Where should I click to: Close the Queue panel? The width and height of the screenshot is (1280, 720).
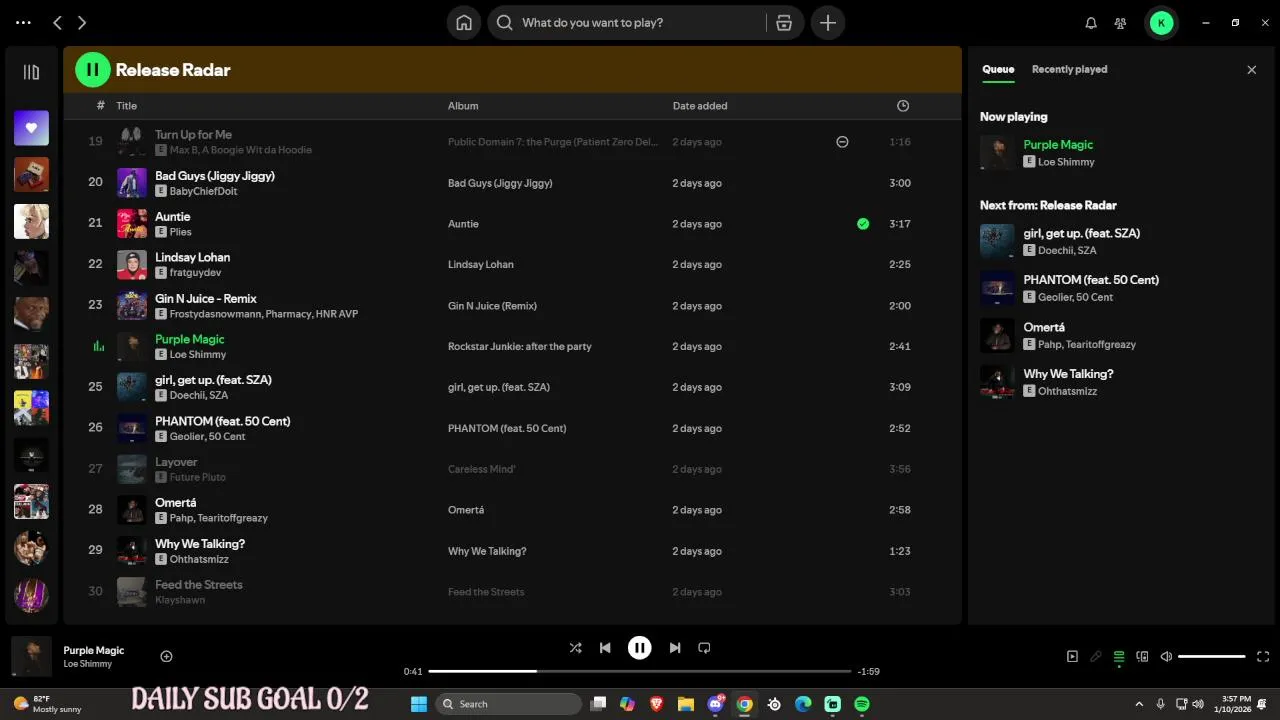[1251, 70]
